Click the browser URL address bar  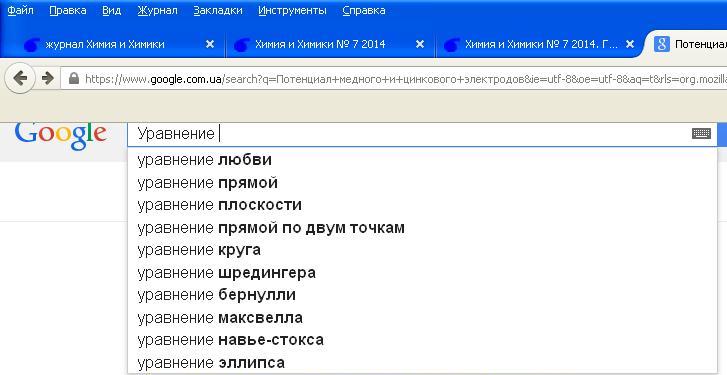(394, 78)
